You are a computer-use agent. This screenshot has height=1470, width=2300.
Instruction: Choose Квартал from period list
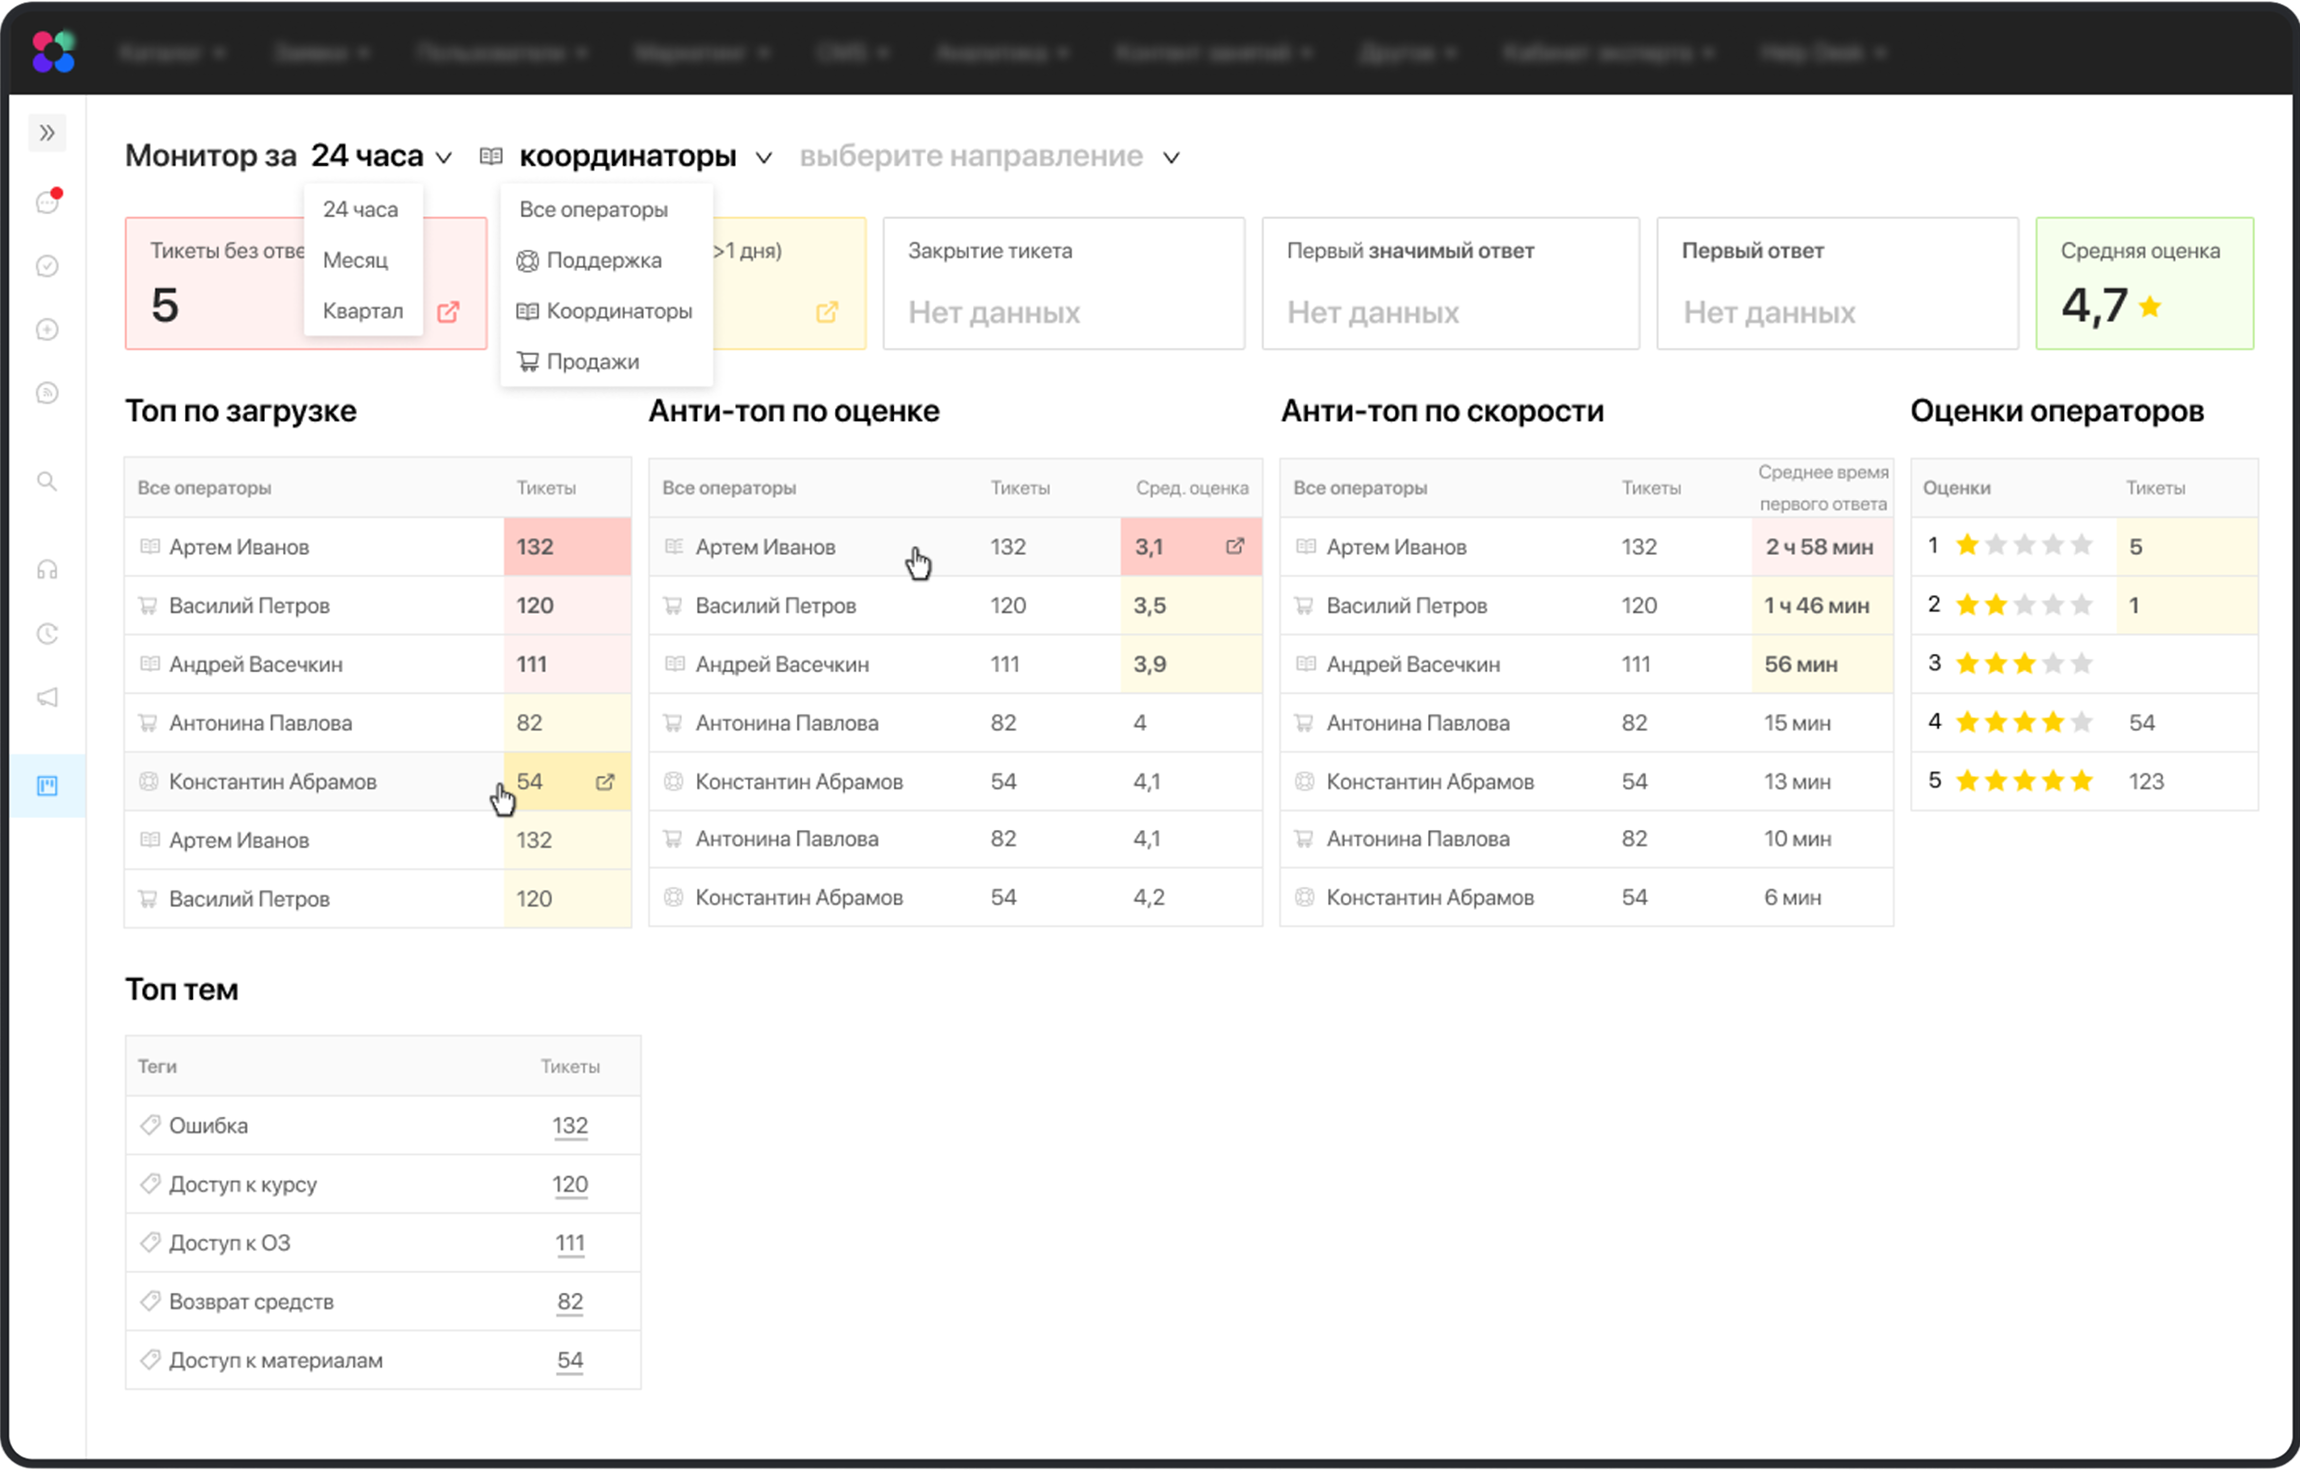coord(362,311)
